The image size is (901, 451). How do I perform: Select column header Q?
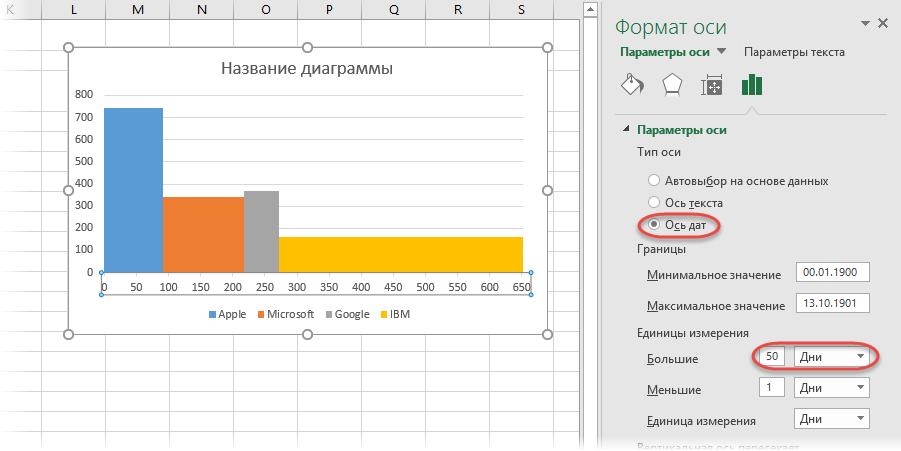pyautogui.click(x=394, y=10)
